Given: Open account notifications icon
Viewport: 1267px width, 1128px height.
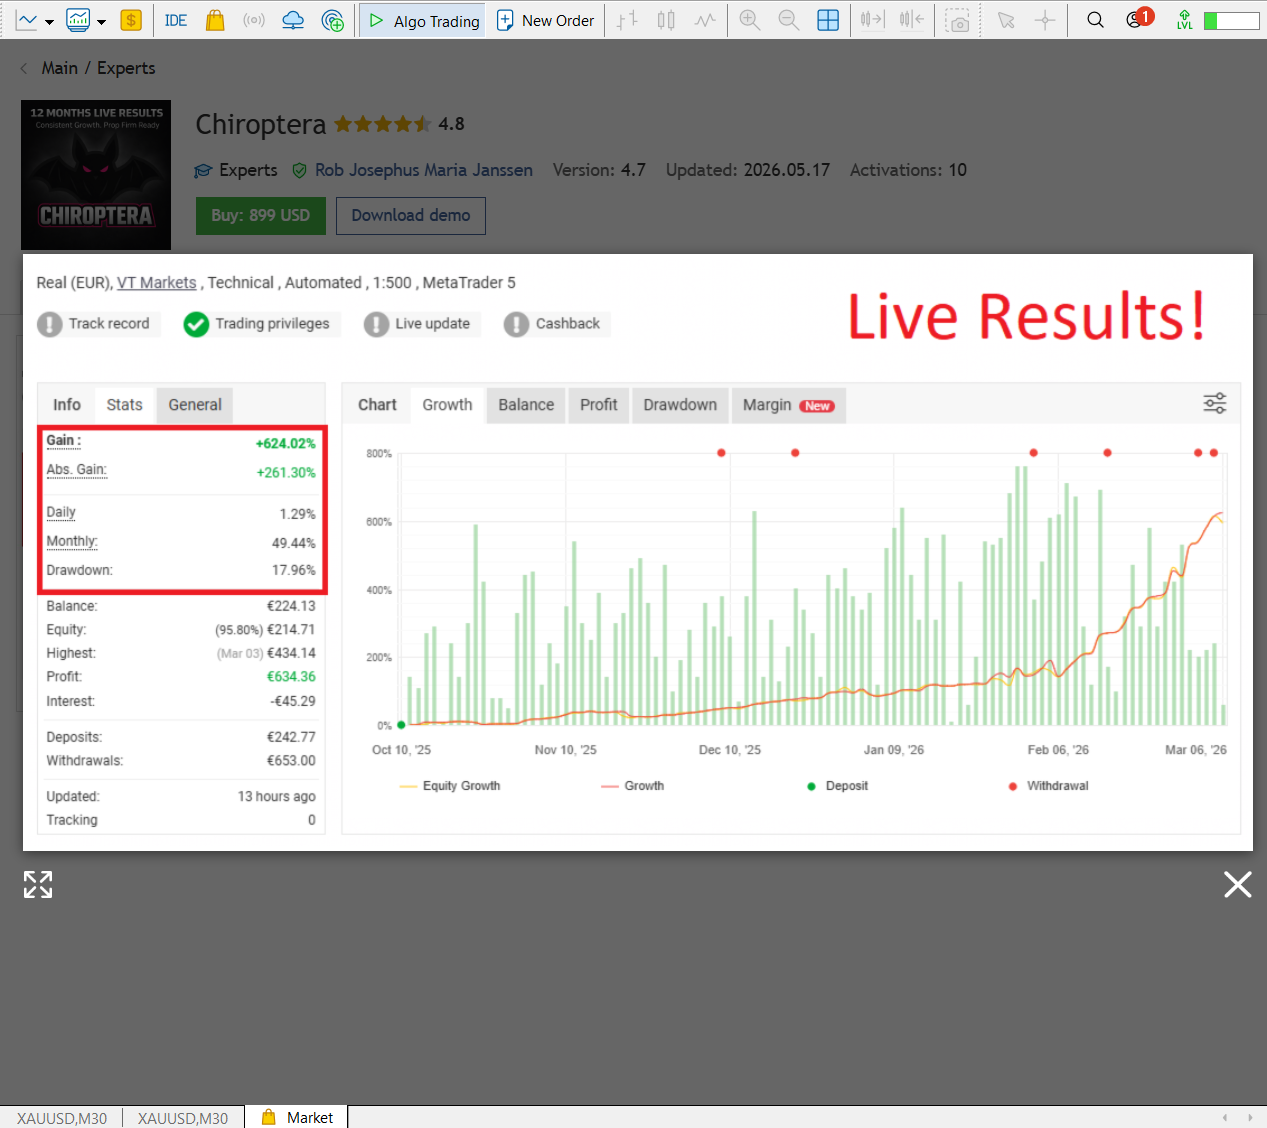Looking at the screenshot, I should [1138, 19].
